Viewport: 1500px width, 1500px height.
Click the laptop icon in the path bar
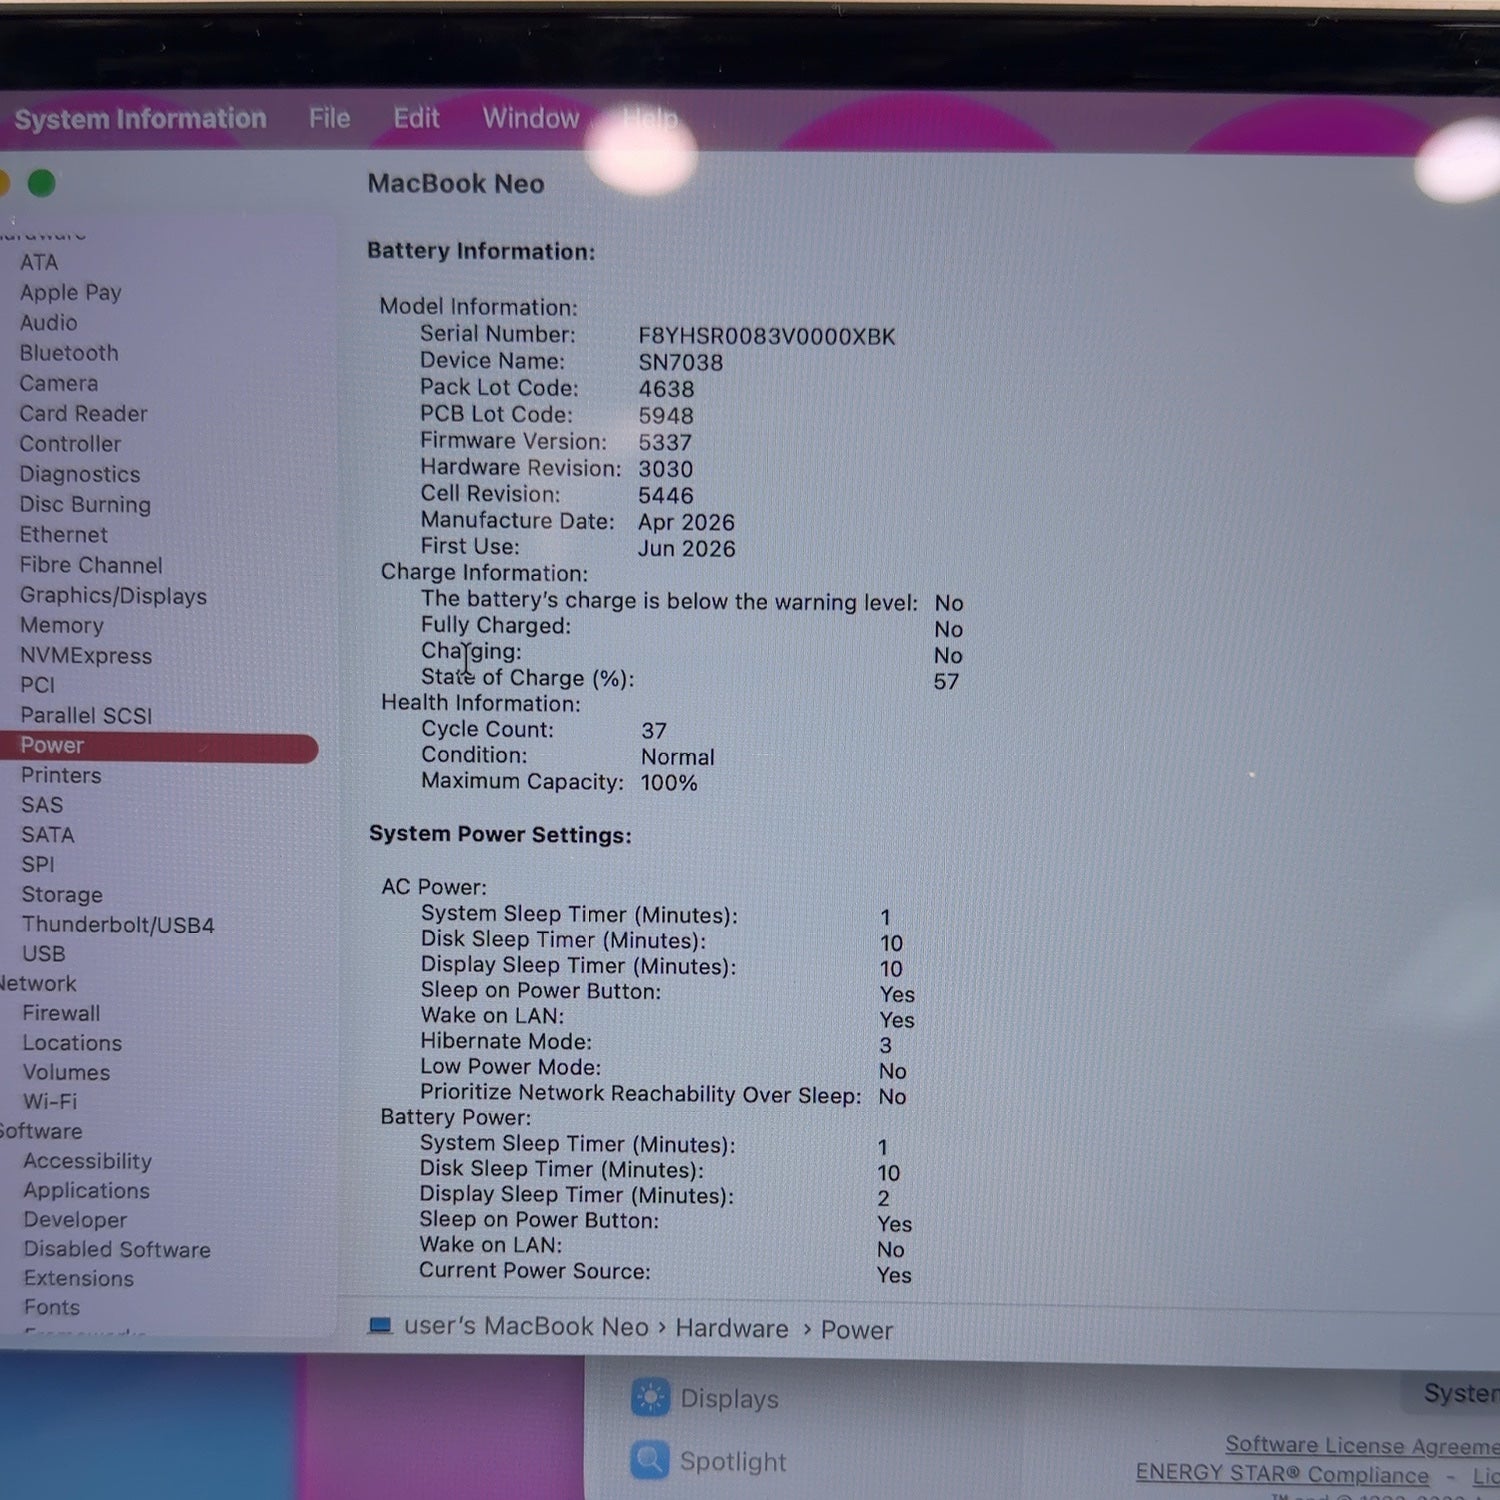[x=380, y=1326]
